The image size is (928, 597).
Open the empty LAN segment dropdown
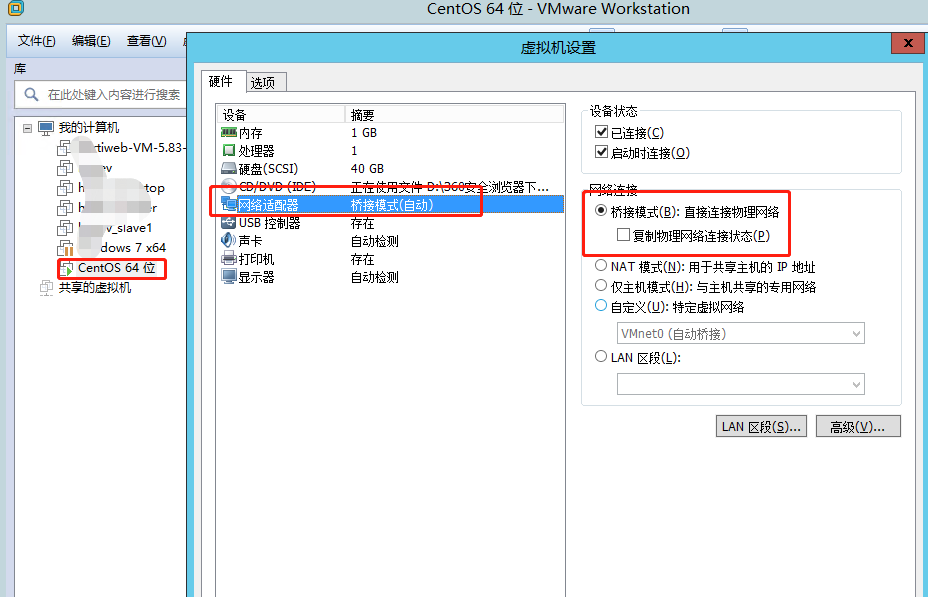(740, 384)
